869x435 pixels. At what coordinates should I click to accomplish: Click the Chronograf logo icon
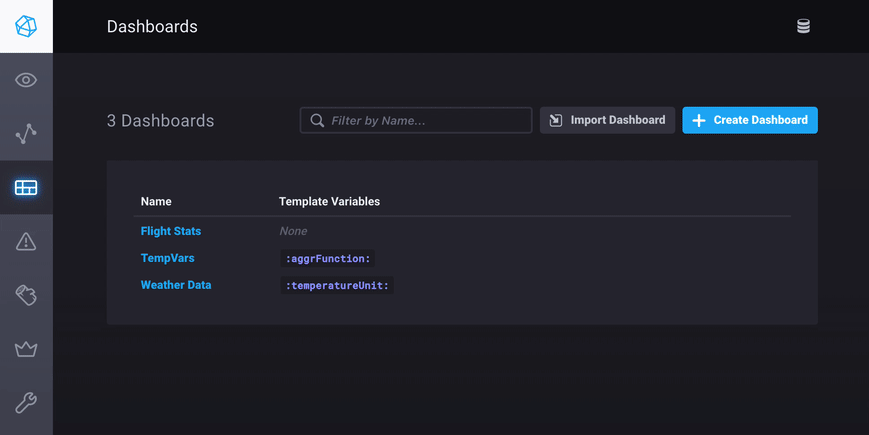pyautogui.click(x=26, y=26)
